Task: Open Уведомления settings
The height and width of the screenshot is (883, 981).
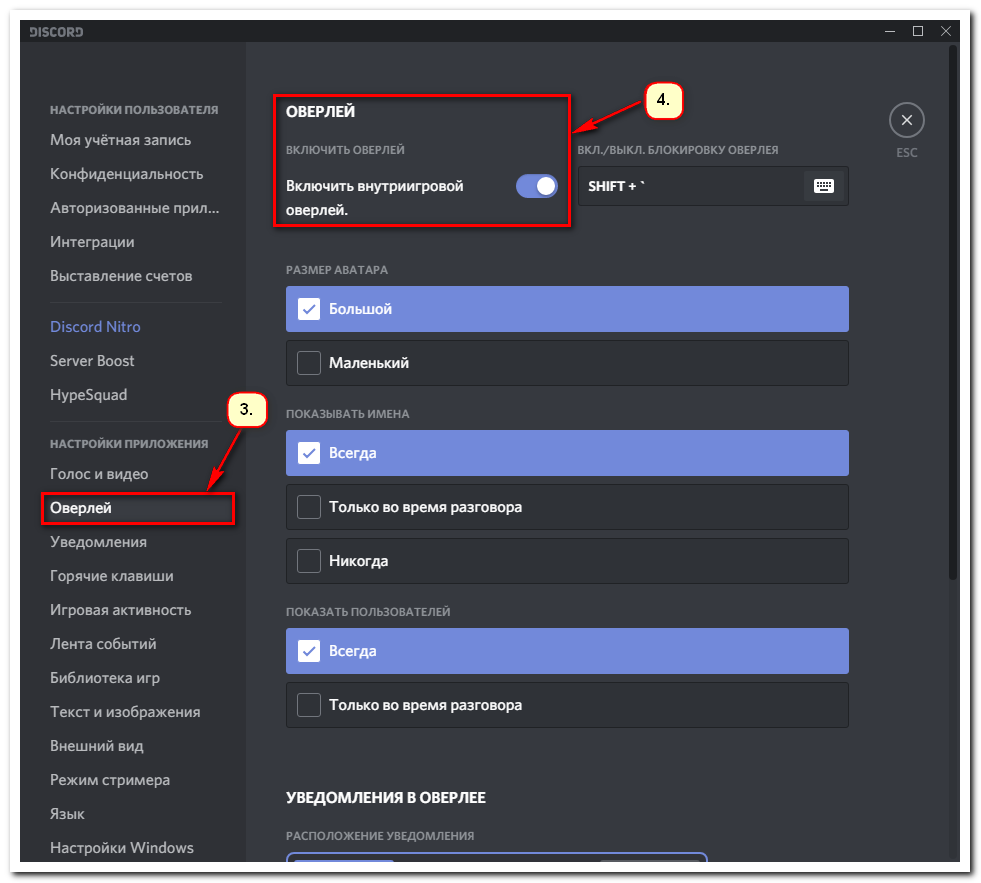Action: click(x=98, y=542)
